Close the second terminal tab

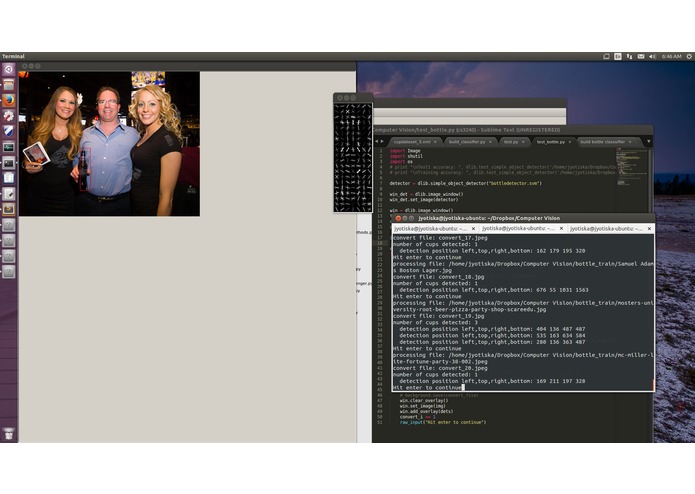tap(561, 229)
